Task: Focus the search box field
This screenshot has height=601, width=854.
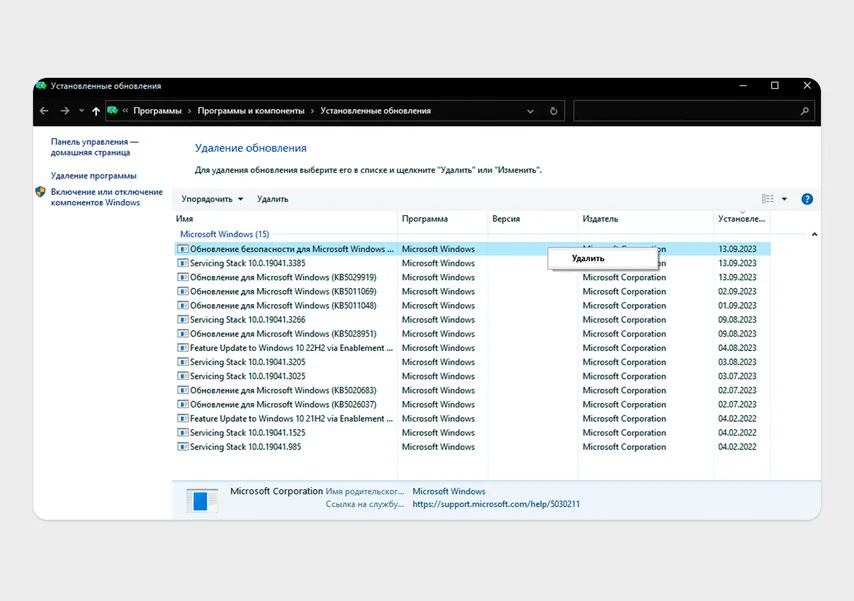Action: (694, 111)
